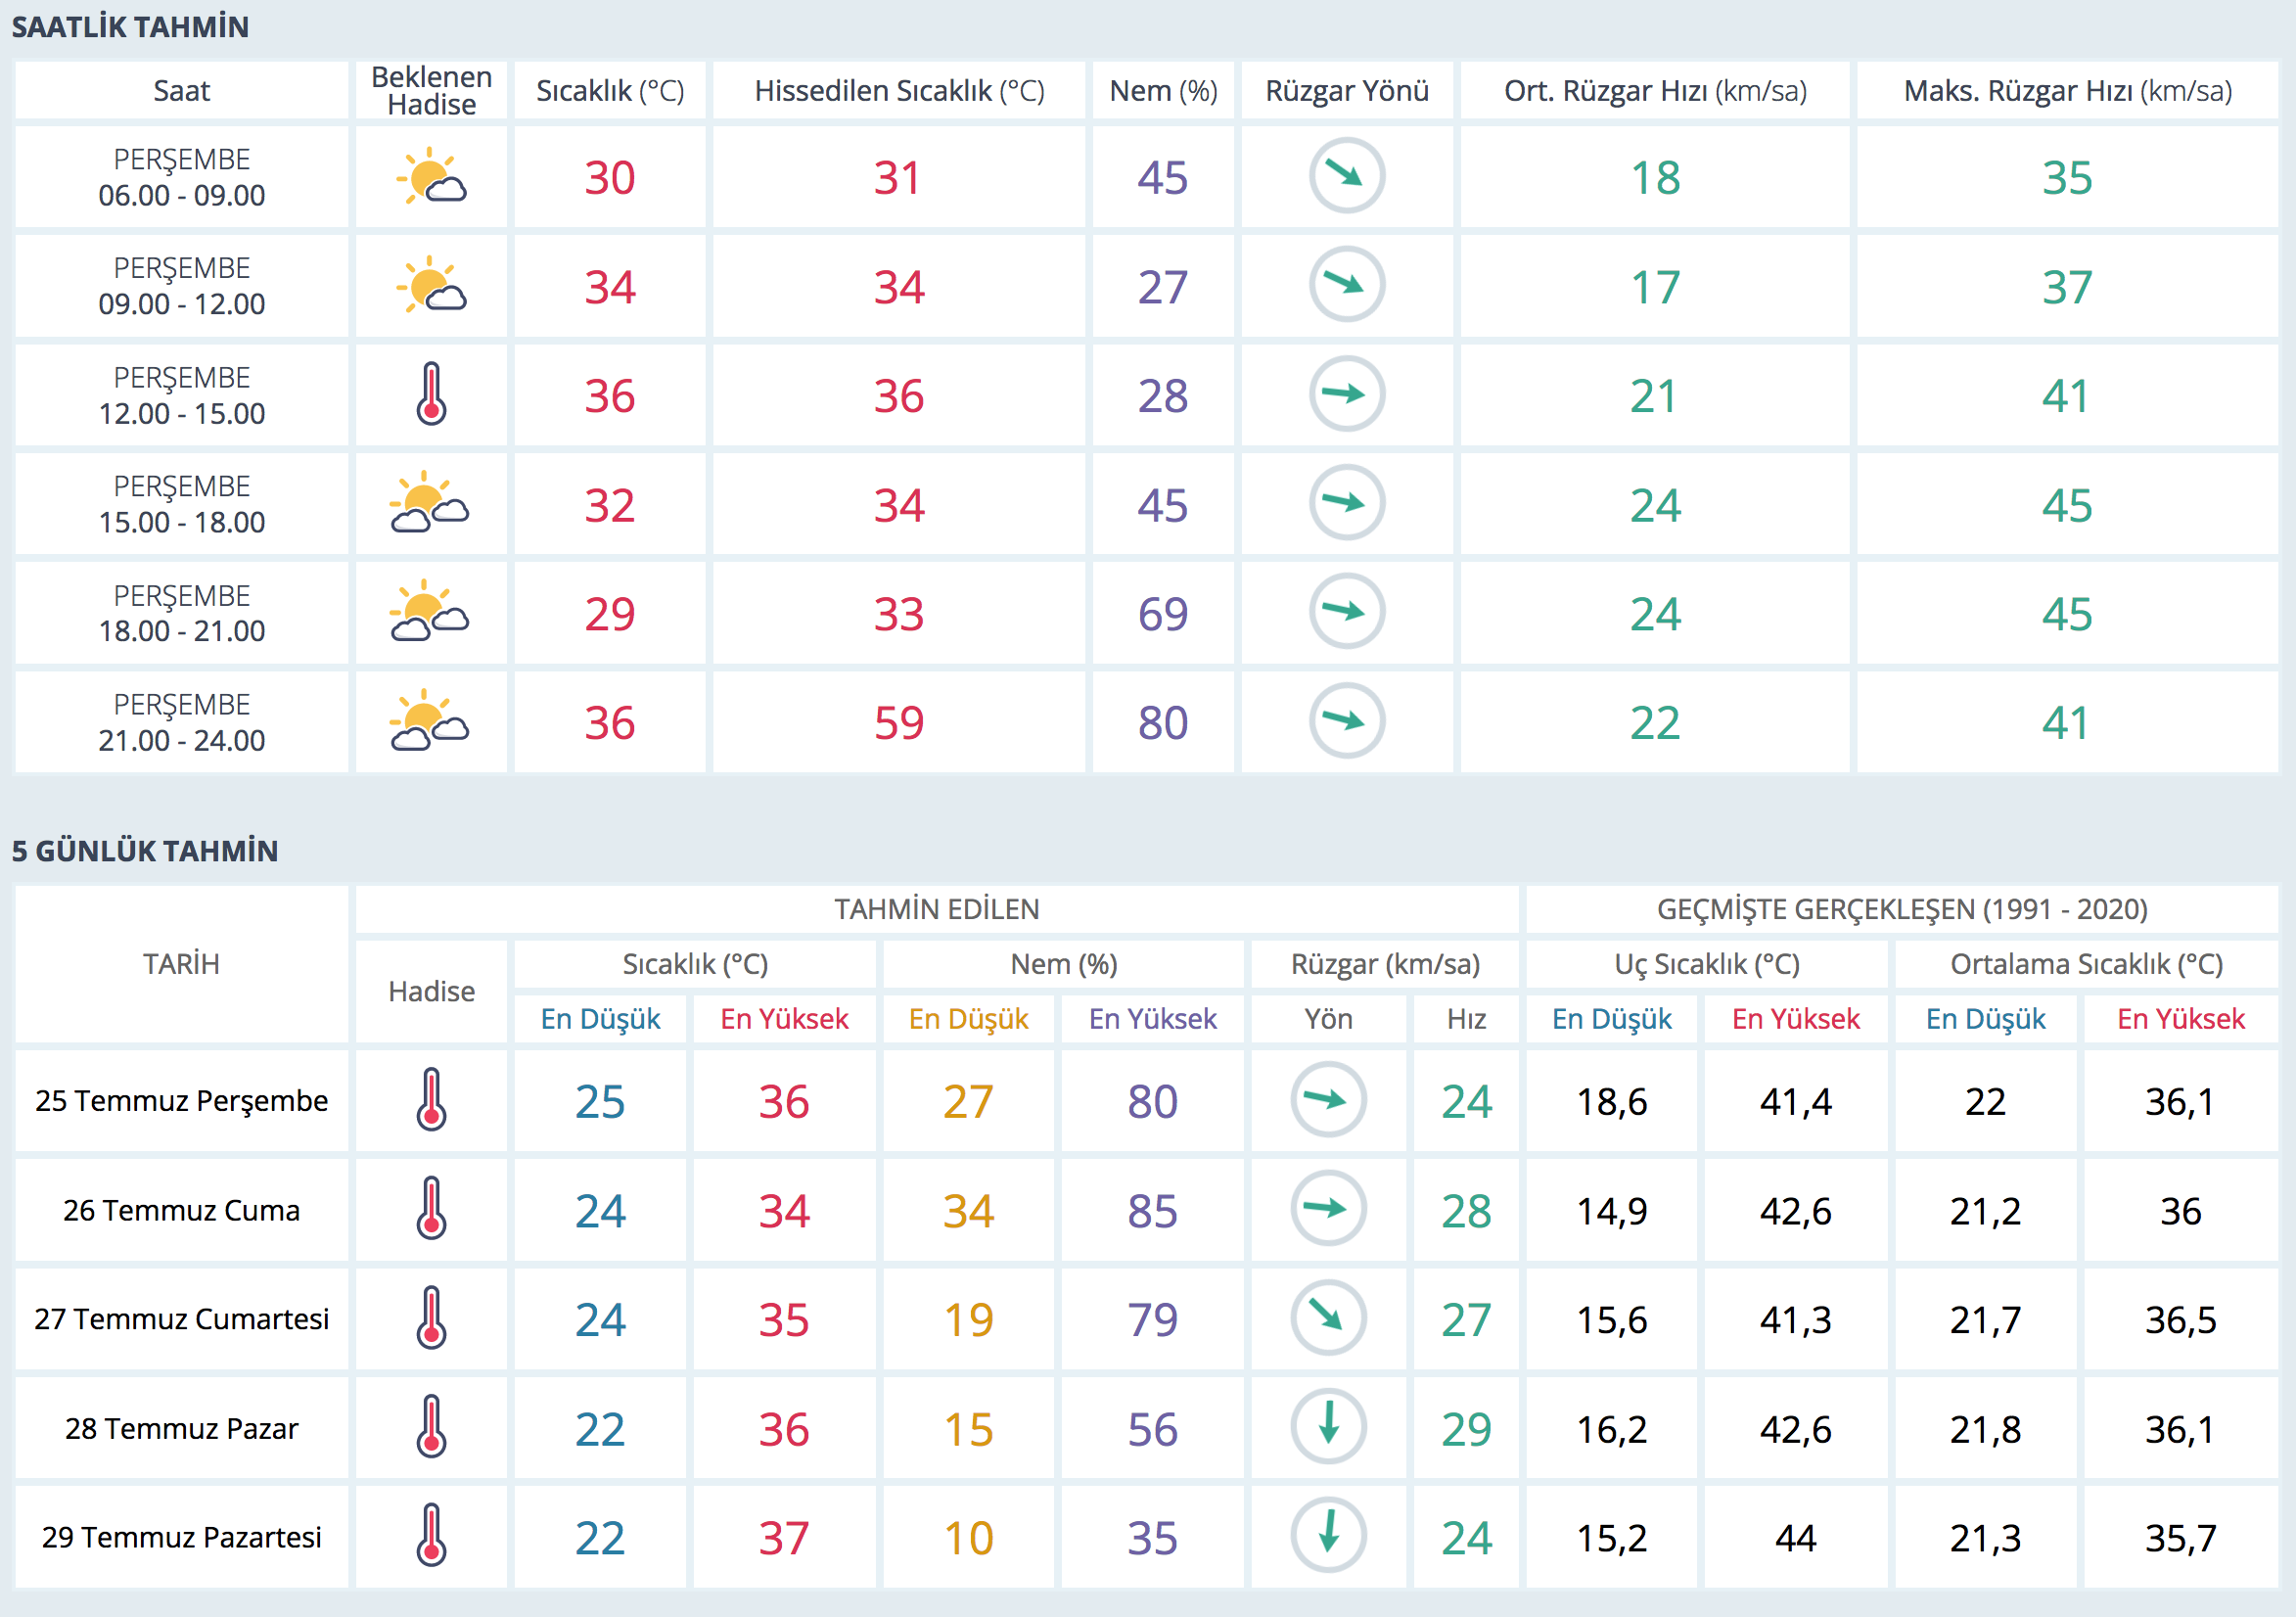Click the Beklenen Hadise column header
2296x1617 pixels.
[431, 91]
